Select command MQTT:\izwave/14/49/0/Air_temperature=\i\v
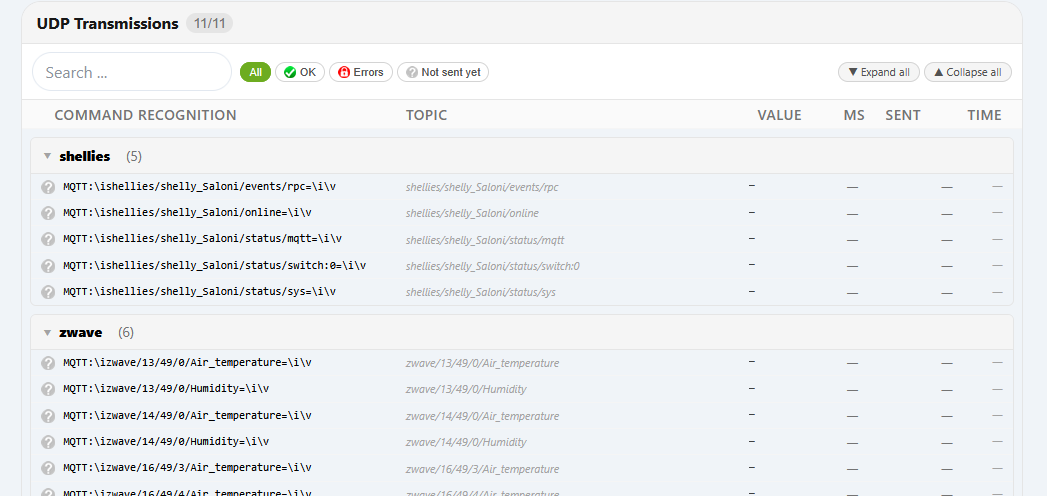1047x496 pixels. coord(188,415)
